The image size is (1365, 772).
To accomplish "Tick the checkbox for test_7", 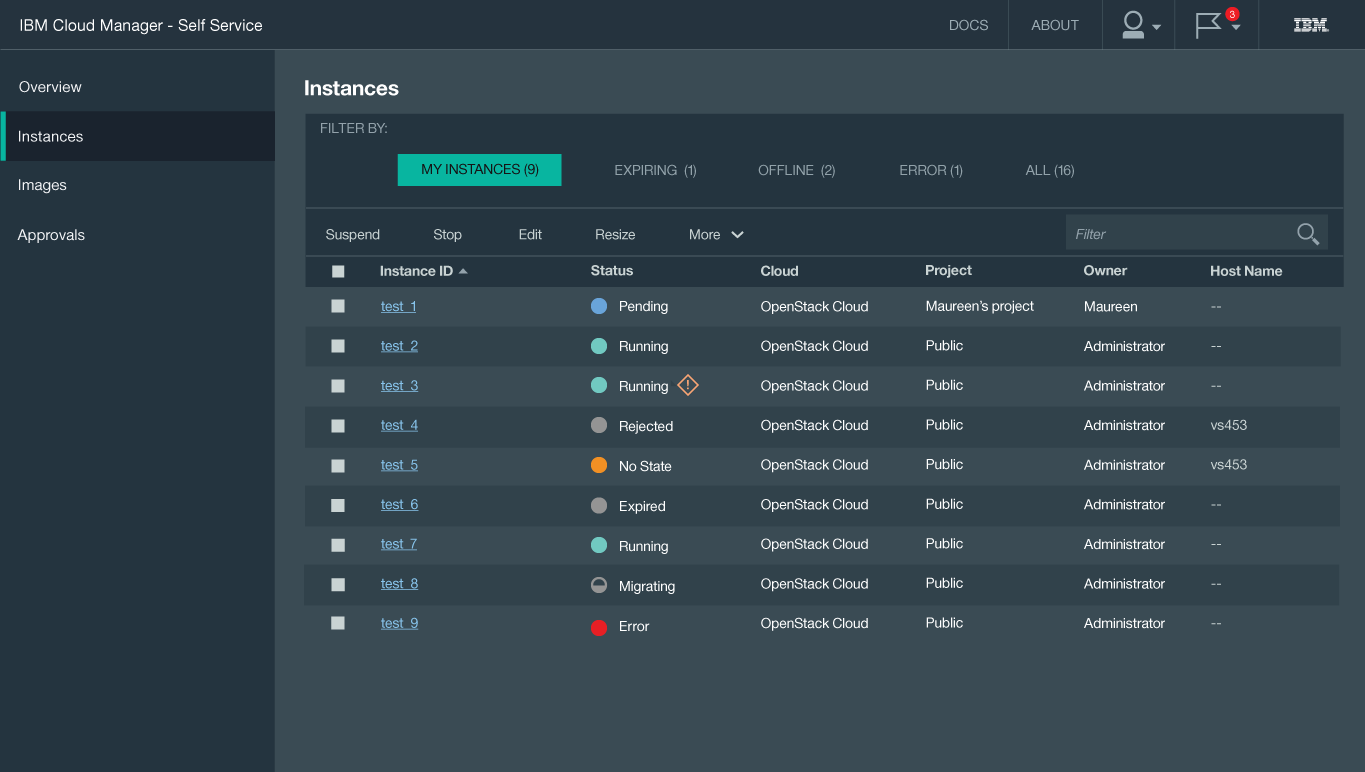I will pyautogui.click(x=338, y=544).
